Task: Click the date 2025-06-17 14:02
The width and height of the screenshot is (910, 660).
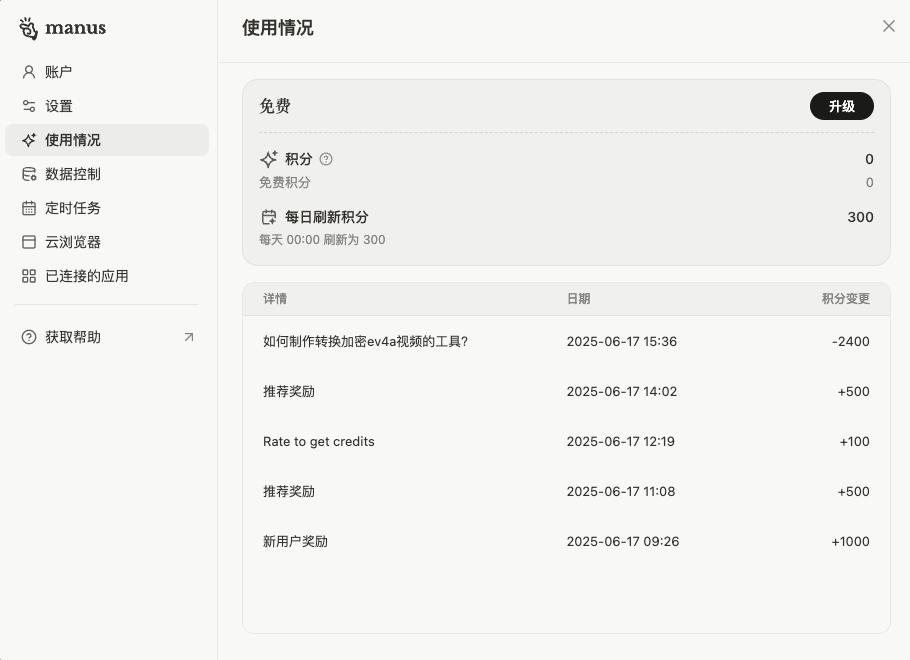Action: (622, 391)
